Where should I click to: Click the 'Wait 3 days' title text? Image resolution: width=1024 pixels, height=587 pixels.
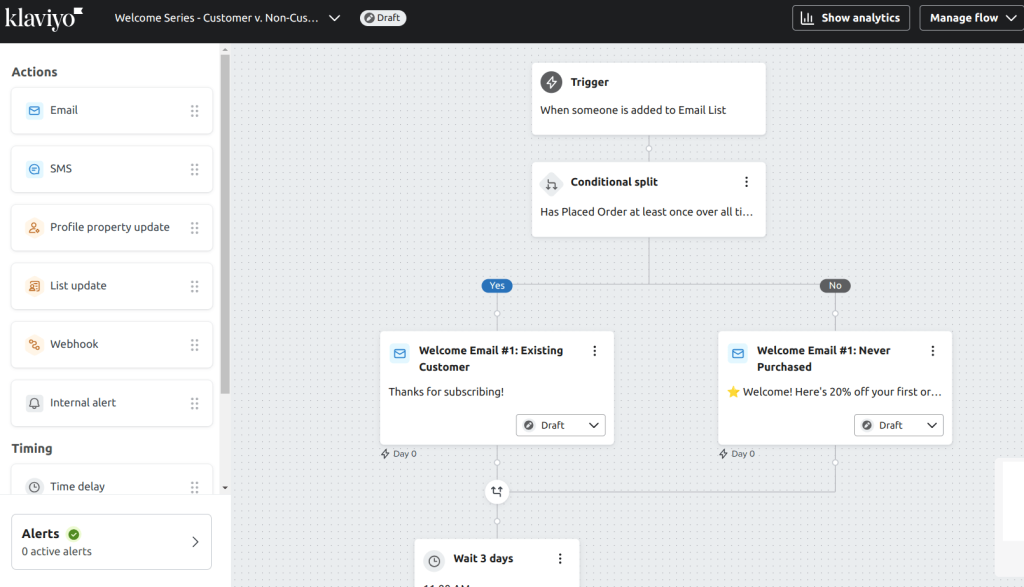(x=483, y=559)
